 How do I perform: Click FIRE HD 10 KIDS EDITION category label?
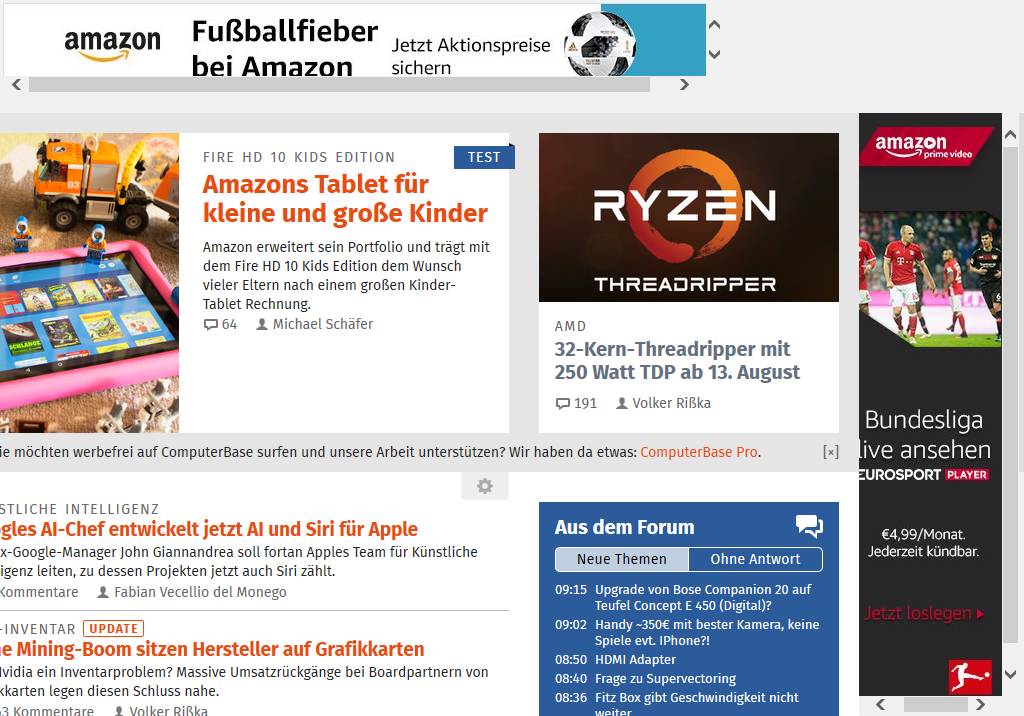pos(299,157)
